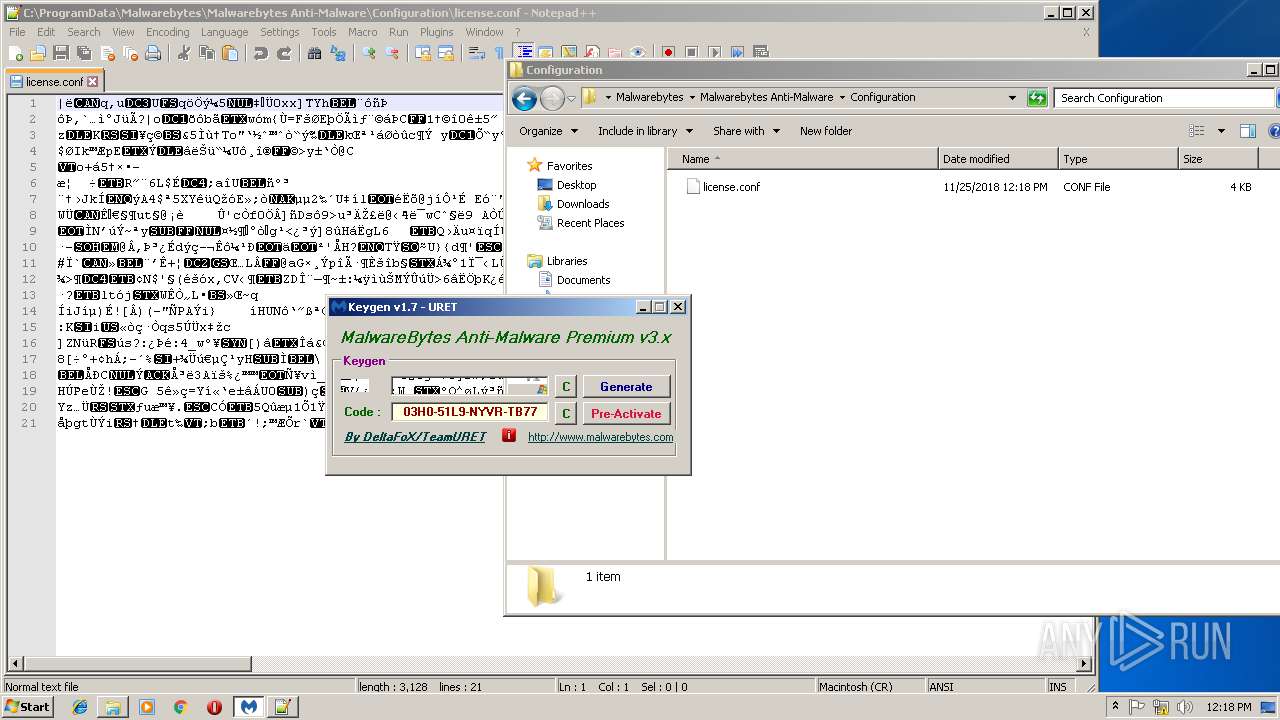
Task: Open Notepad++ Language menu
Action: (x=224, y=32)
